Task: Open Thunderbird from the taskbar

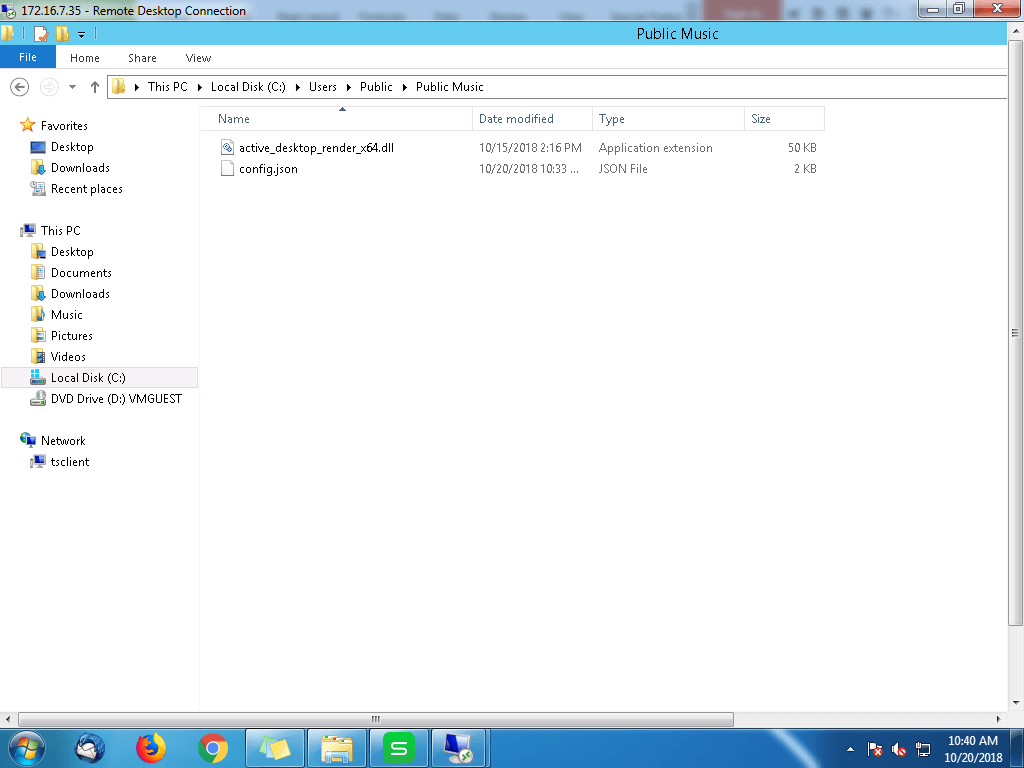Action: (90, 747)
